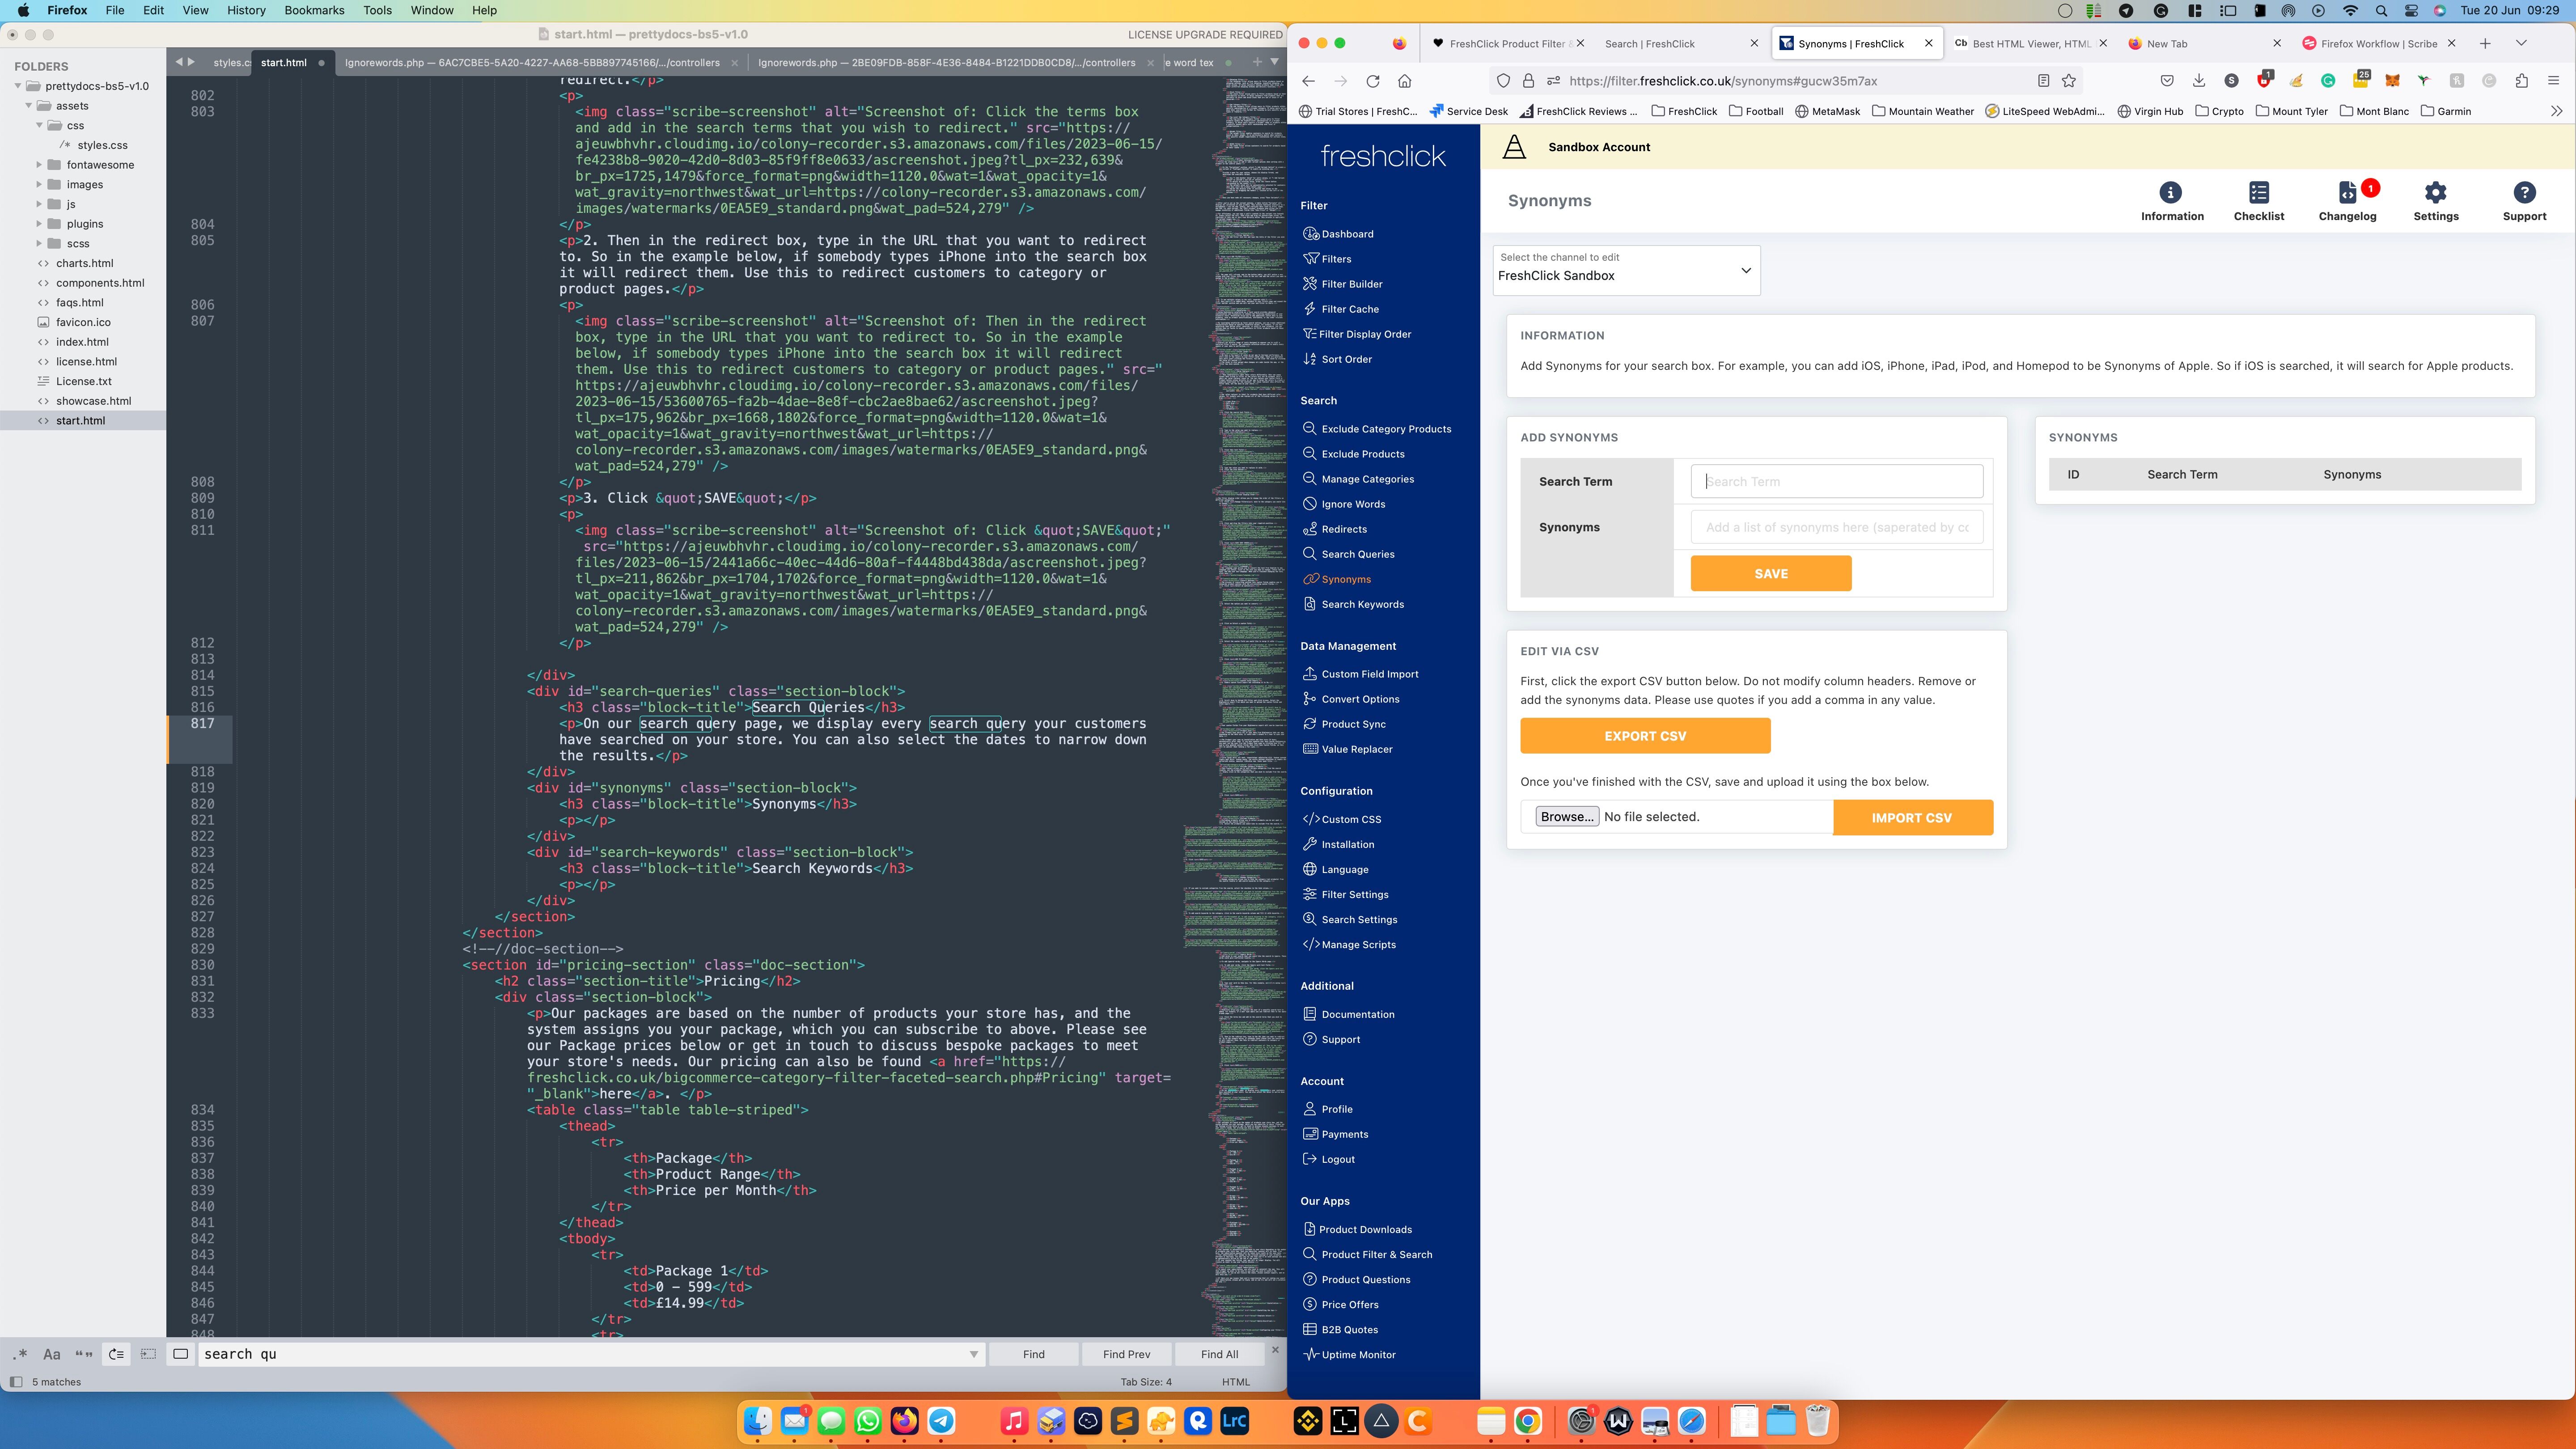Open the Search Queries sidebar link
This screenshot has height=1449, width=2576.
[1357, 554]
